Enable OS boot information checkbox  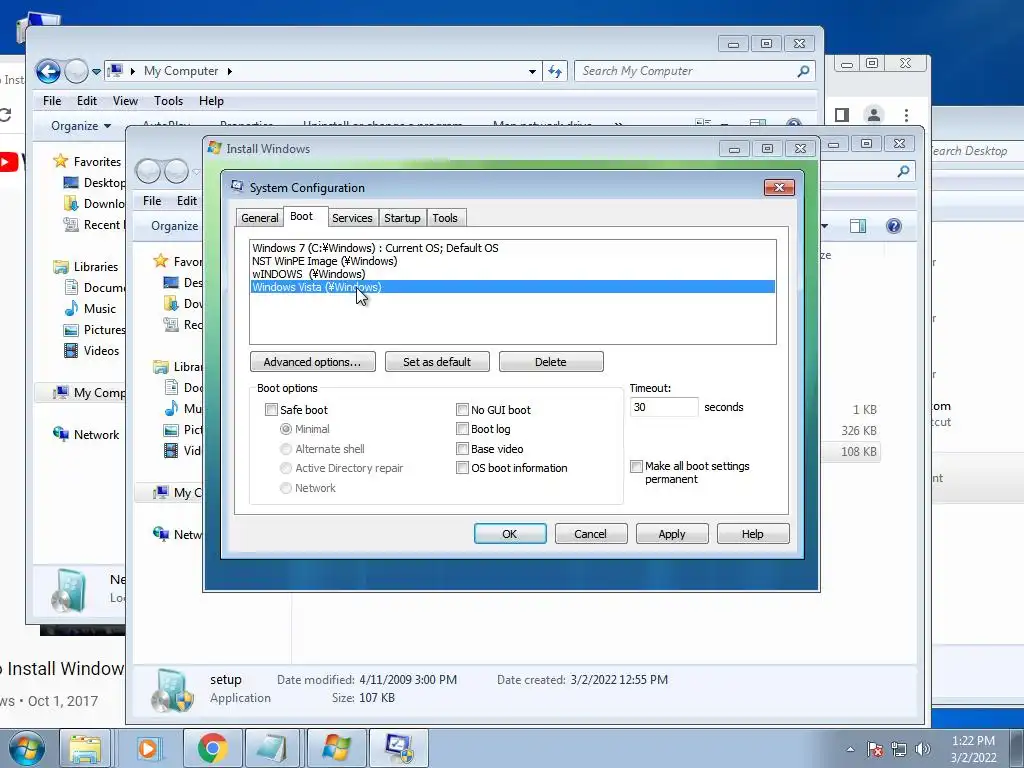[462, 468]
